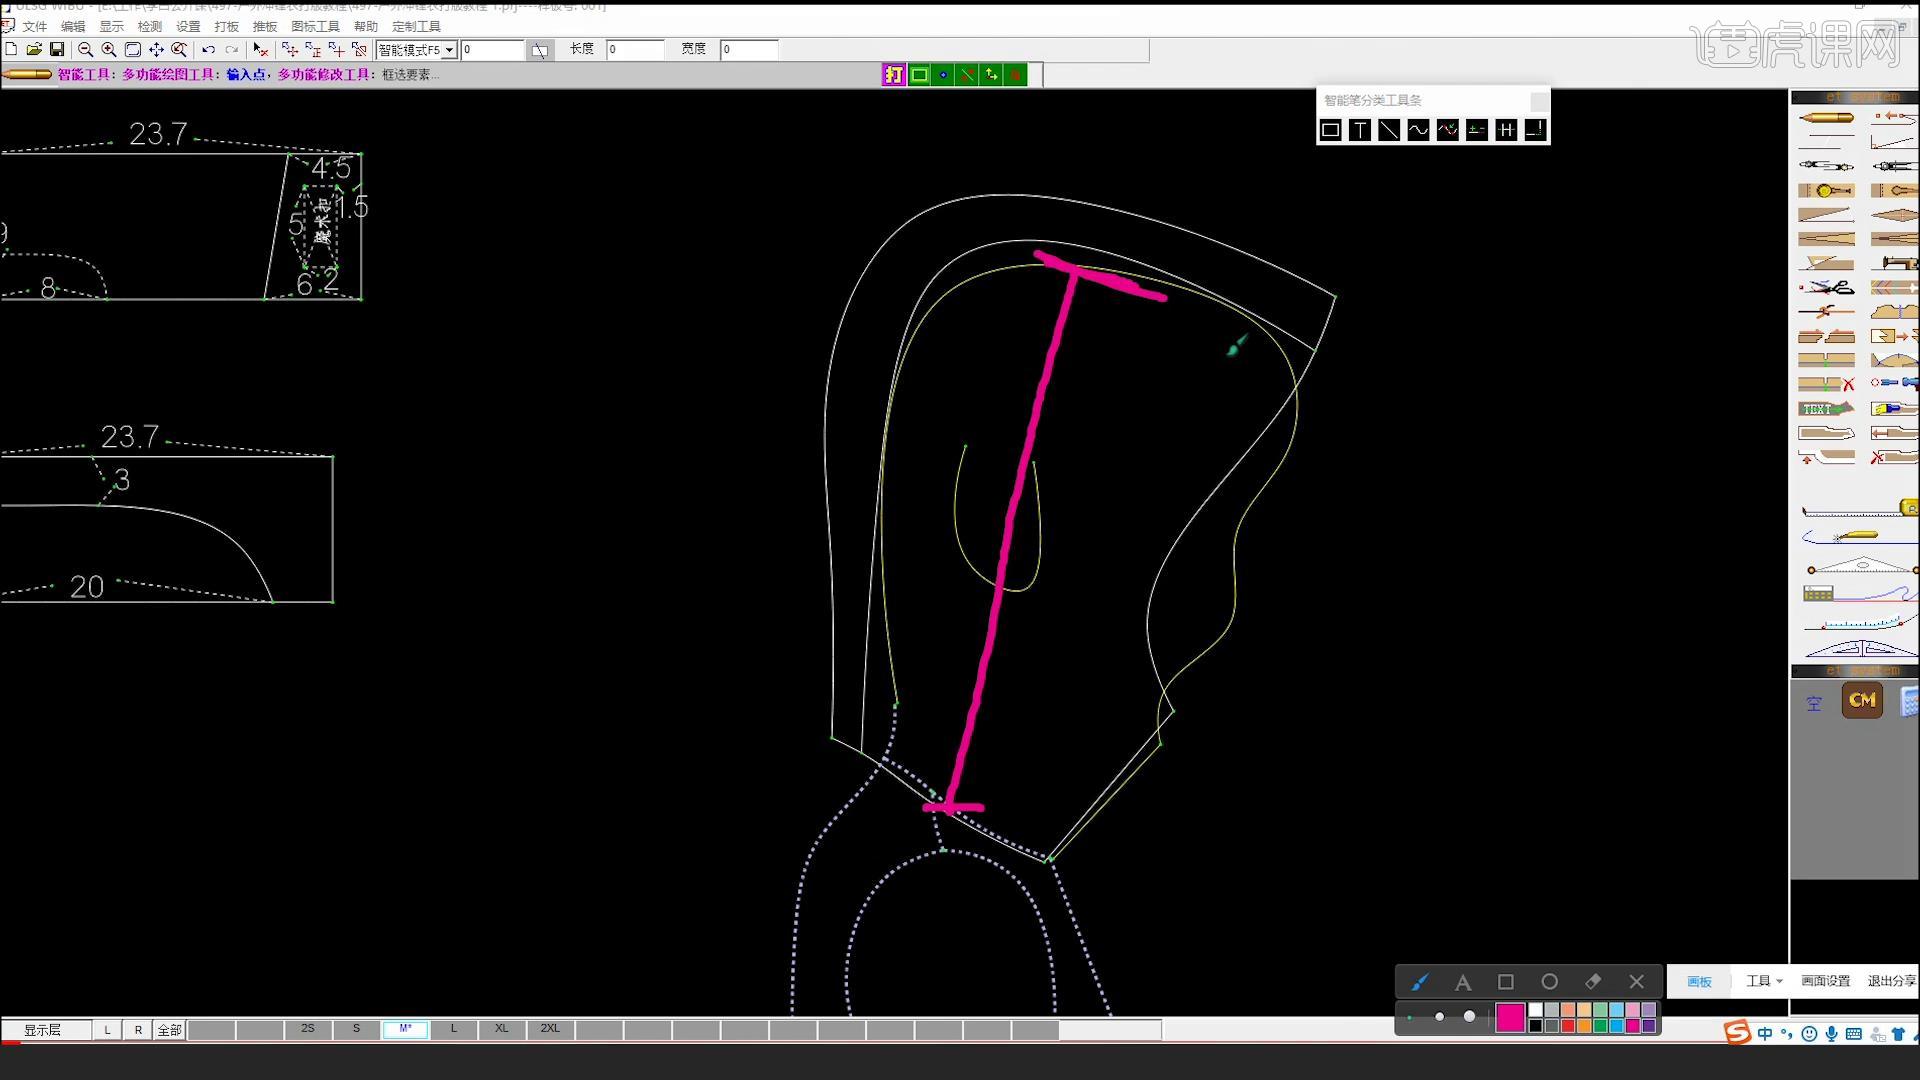Choose the text A tool in annotation panel
1920x1080 pixels.
(x=1463, y=982)
